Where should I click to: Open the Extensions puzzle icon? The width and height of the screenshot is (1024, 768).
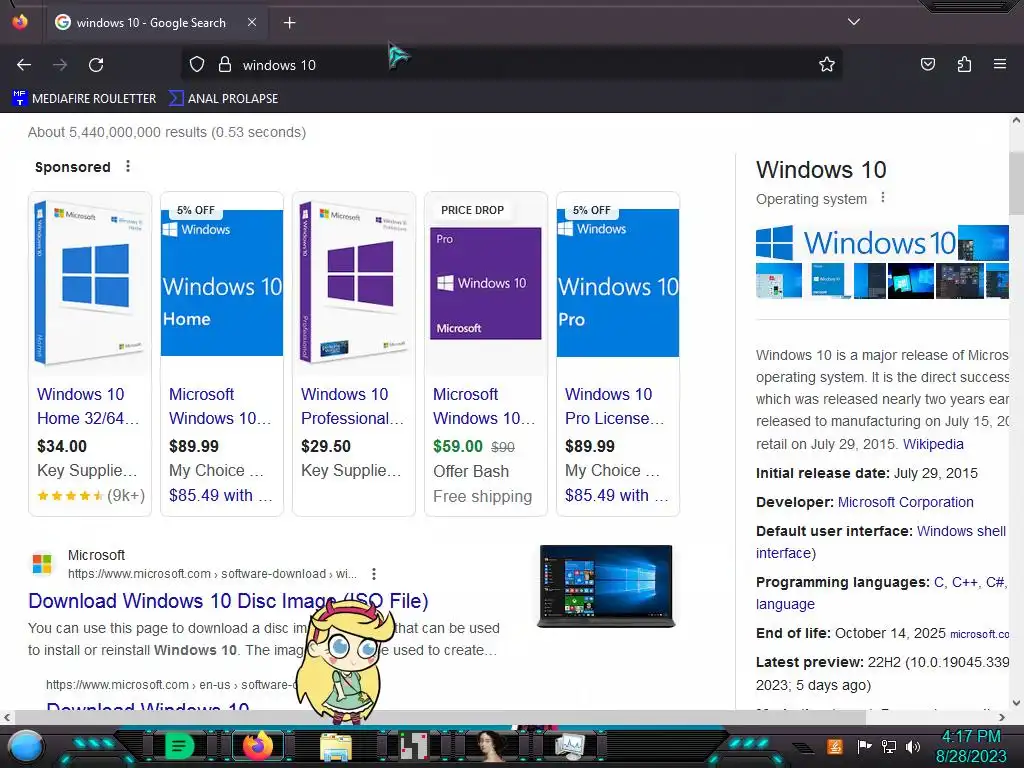(x=964, y=64)
